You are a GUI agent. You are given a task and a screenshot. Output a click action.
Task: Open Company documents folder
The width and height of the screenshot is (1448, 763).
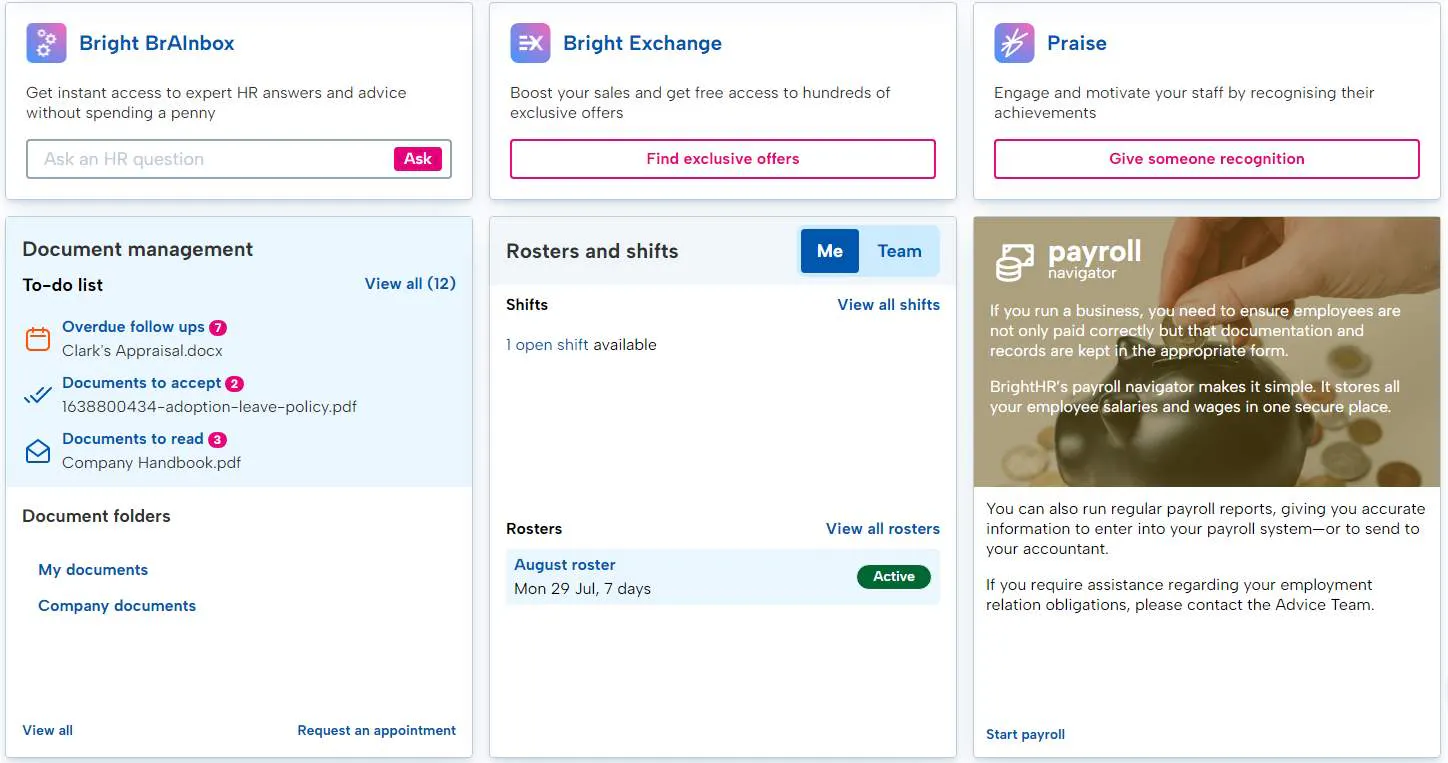(117, 606)
